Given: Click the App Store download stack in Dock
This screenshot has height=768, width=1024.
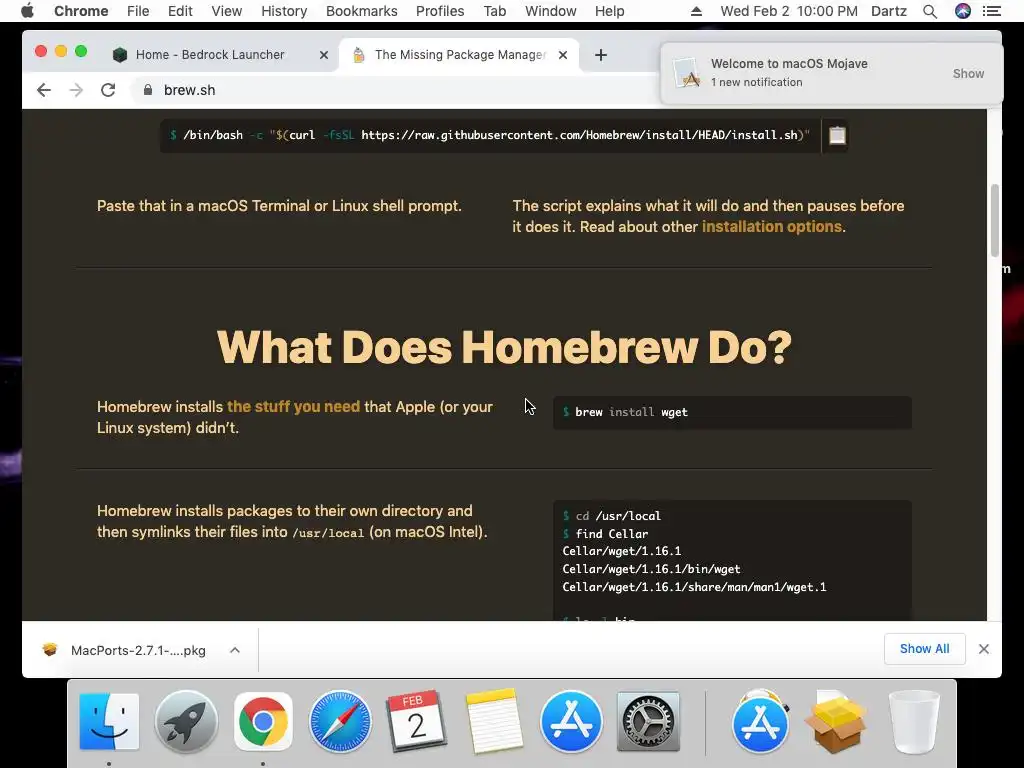Looking at the screenshot, I should [x=760, y=722].
